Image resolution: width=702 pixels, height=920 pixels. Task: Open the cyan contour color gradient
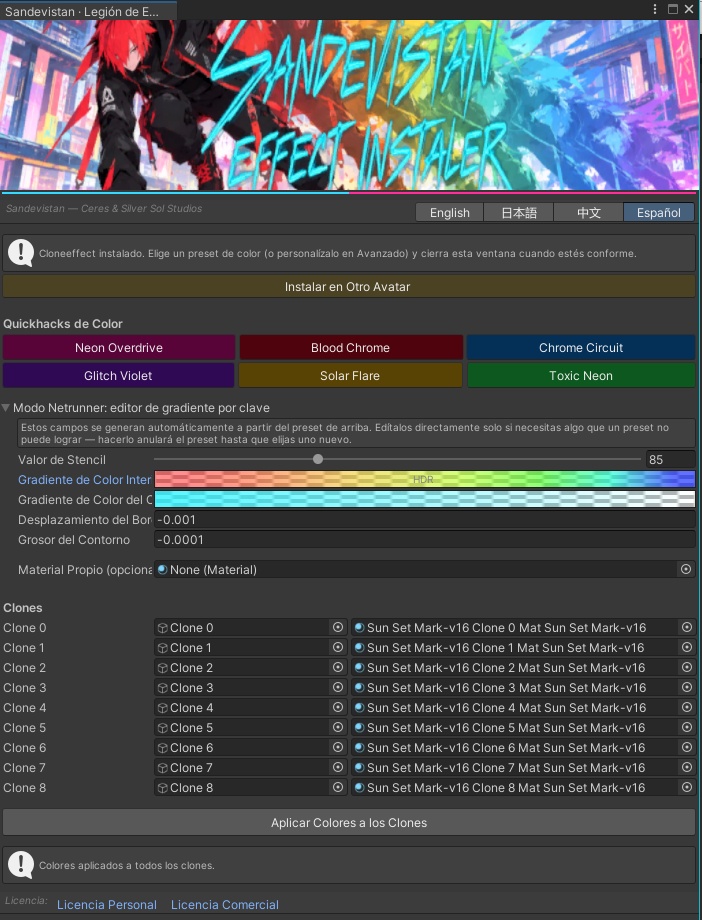[x=424, y=499]
